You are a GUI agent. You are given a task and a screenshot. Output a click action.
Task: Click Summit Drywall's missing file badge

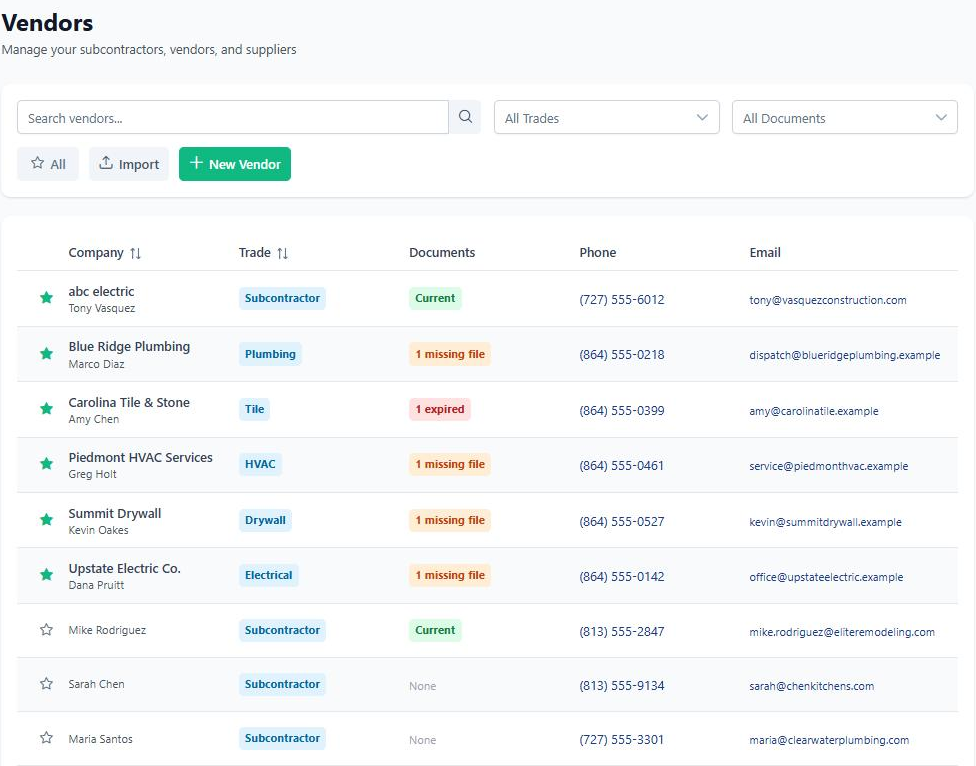click(x=449, y=520)
